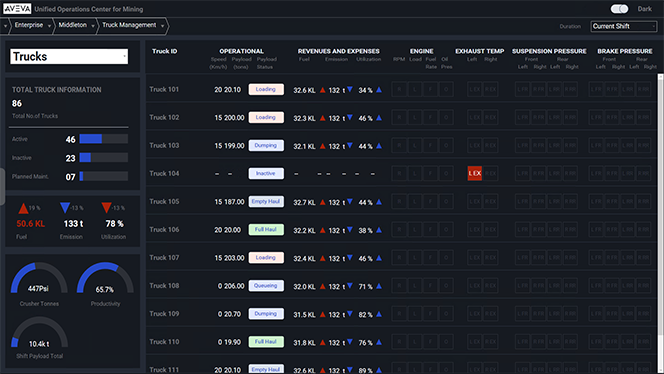
Task: Click the AVEVA logo
Action: click(17, 9)
